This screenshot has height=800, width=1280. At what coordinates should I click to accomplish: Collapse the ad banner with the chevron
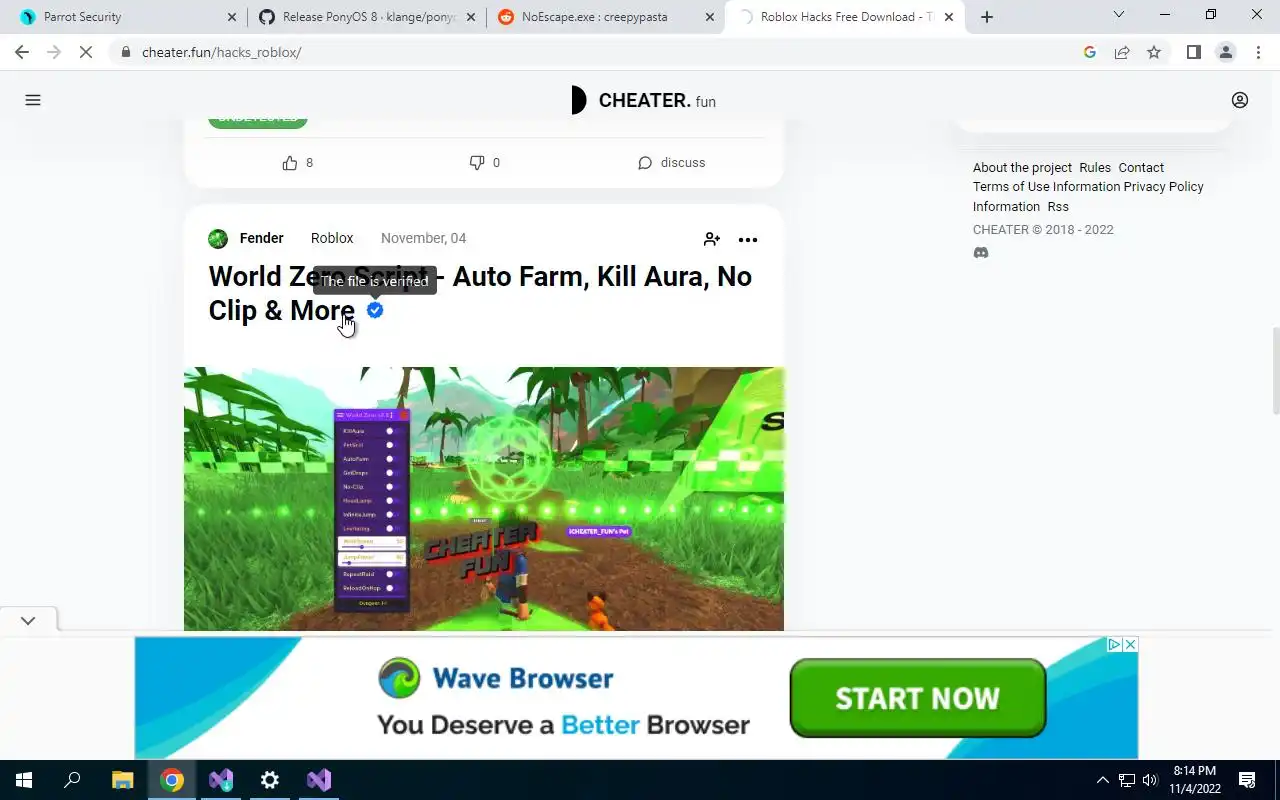[x=28, y=621]
